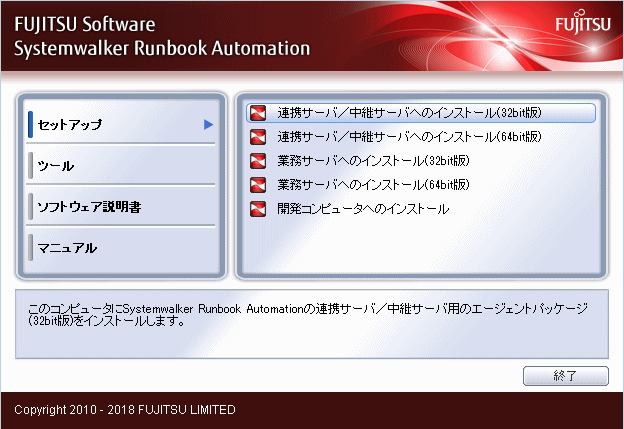Screen dimensions: 624x429
Task: Open the マニュアル menu
Action: pos(121,248)
